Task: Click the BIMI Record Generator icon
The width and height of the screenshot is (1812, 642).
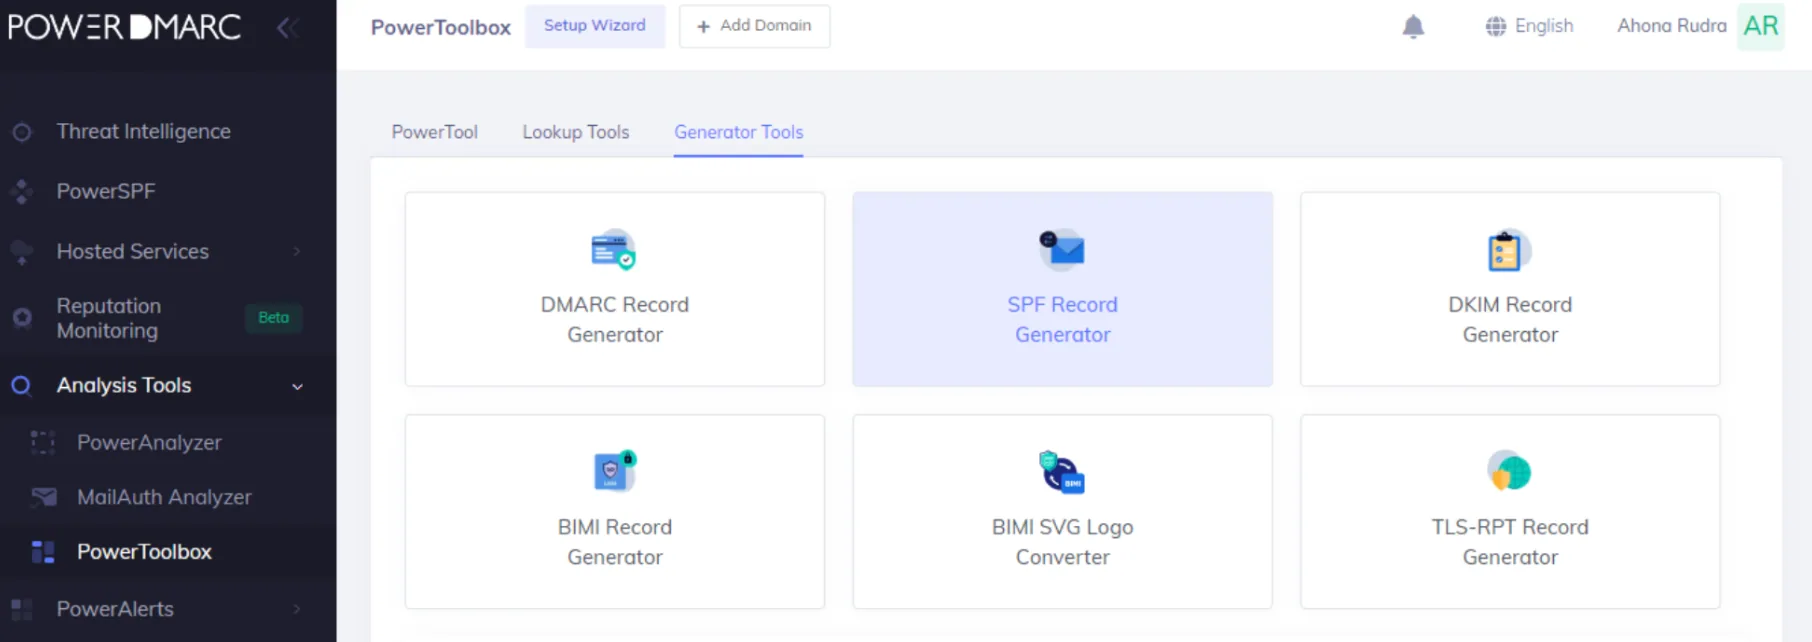Action: 614,471
